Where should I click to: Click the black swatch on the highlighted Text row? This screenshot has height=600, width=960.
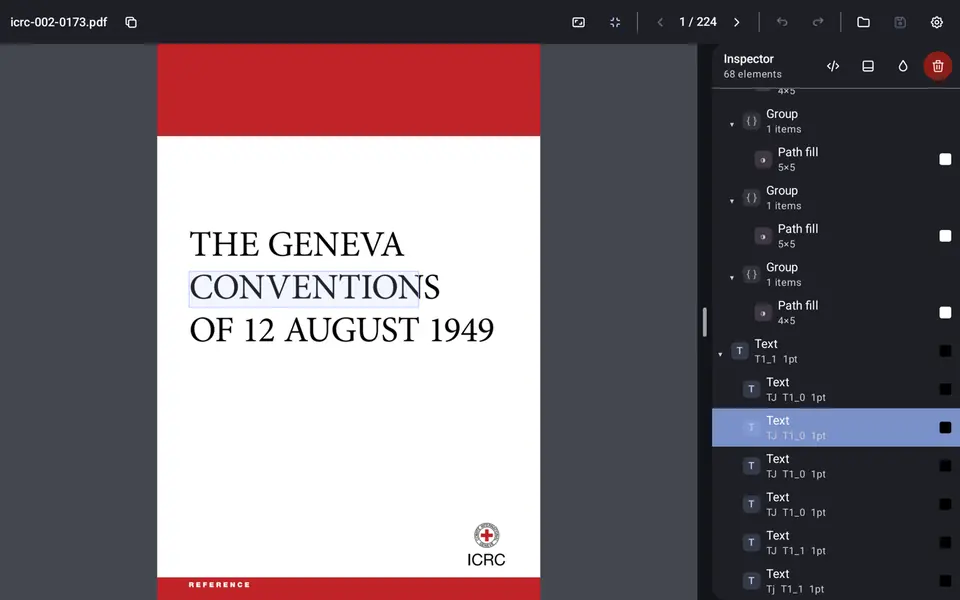point(945,427)
